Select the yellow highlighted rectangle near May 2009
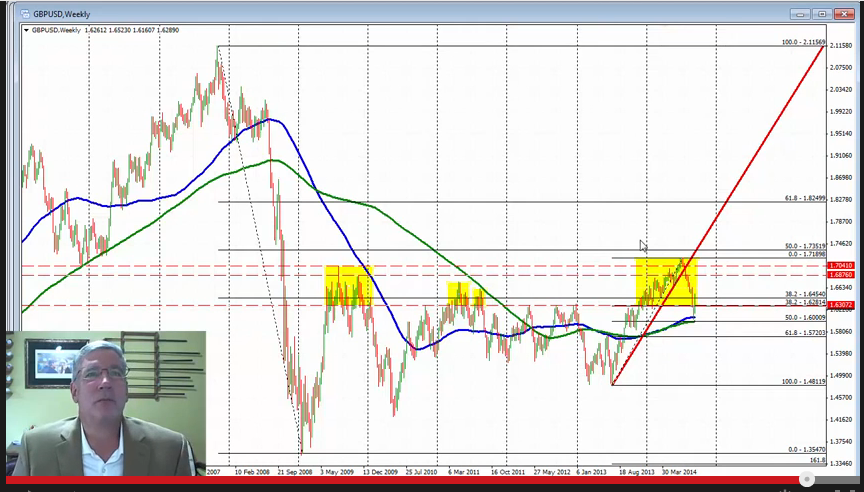The height and width of the screenshot is (492, 864). tap(349, 285)
